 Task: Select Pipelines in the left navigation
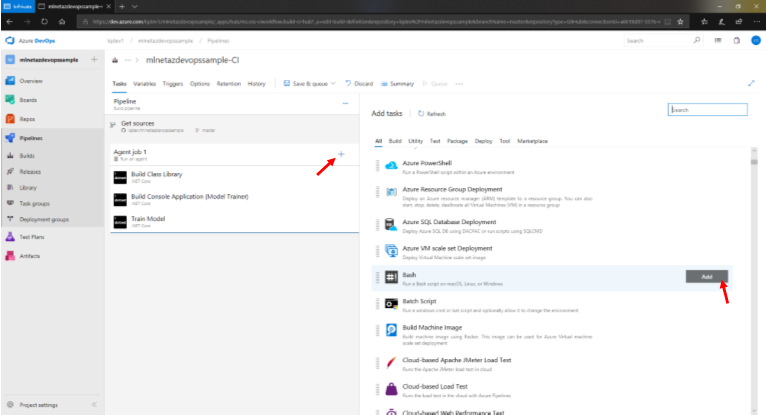[x=31, y=138]
